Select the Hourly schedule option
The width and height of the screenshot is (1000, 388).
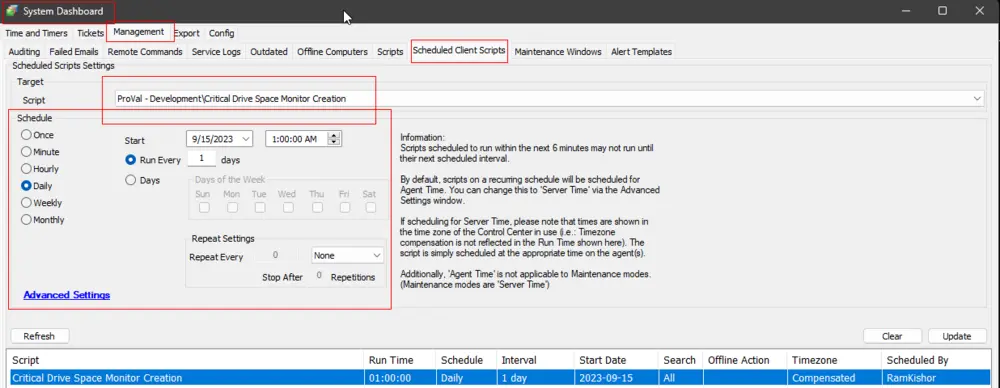(x=26, y=169)
